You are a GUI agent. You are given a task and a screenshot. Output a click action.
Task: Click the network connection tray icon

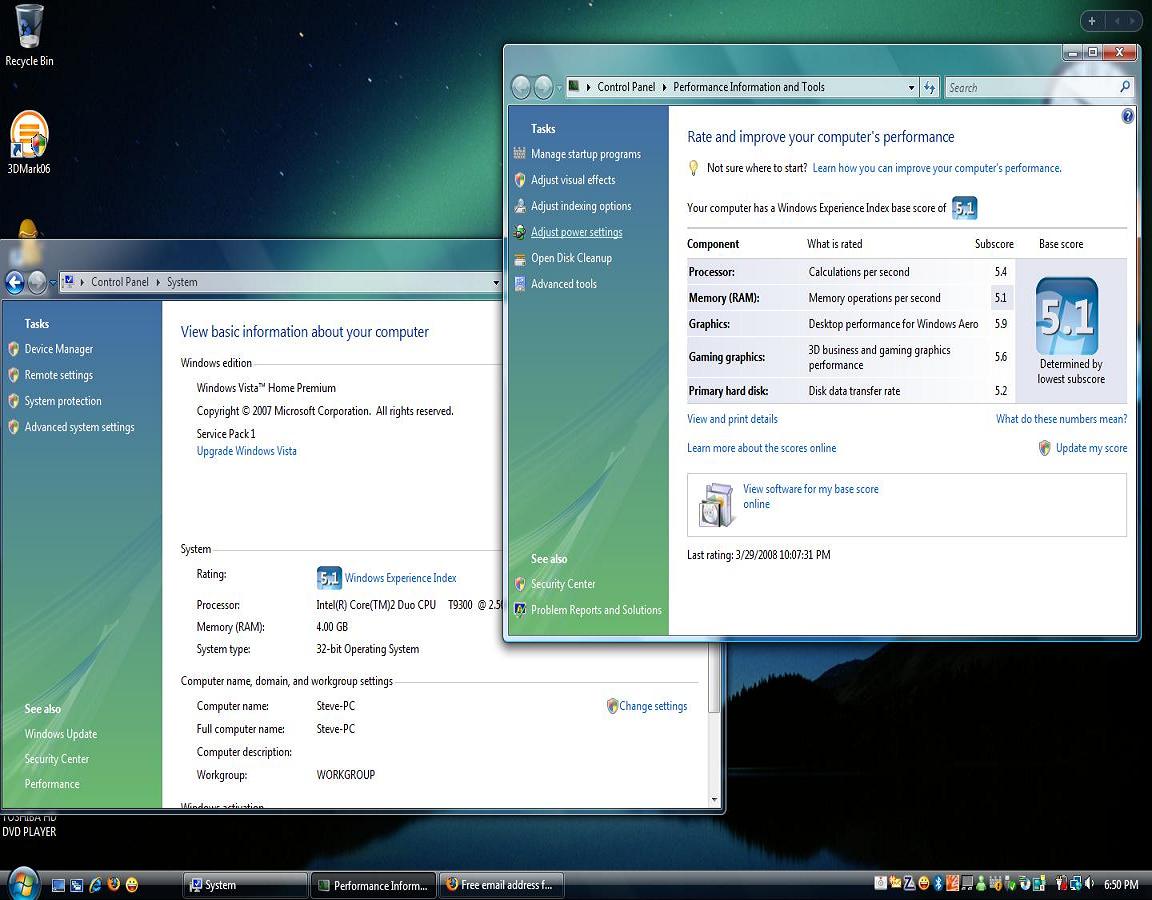[1076, 884]
